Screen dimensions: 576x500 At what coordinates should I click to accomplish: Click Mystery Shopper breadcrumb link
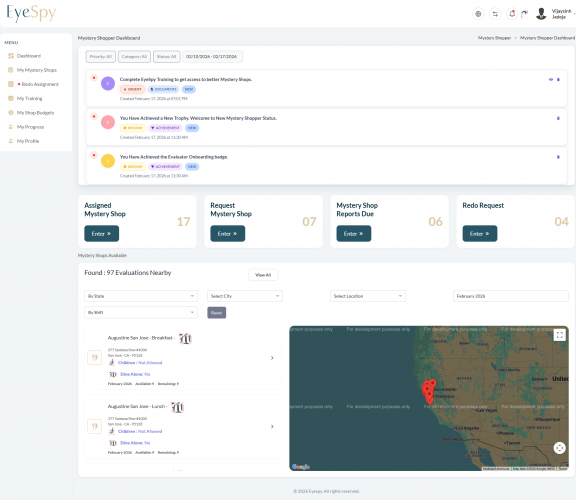[494, 38]
